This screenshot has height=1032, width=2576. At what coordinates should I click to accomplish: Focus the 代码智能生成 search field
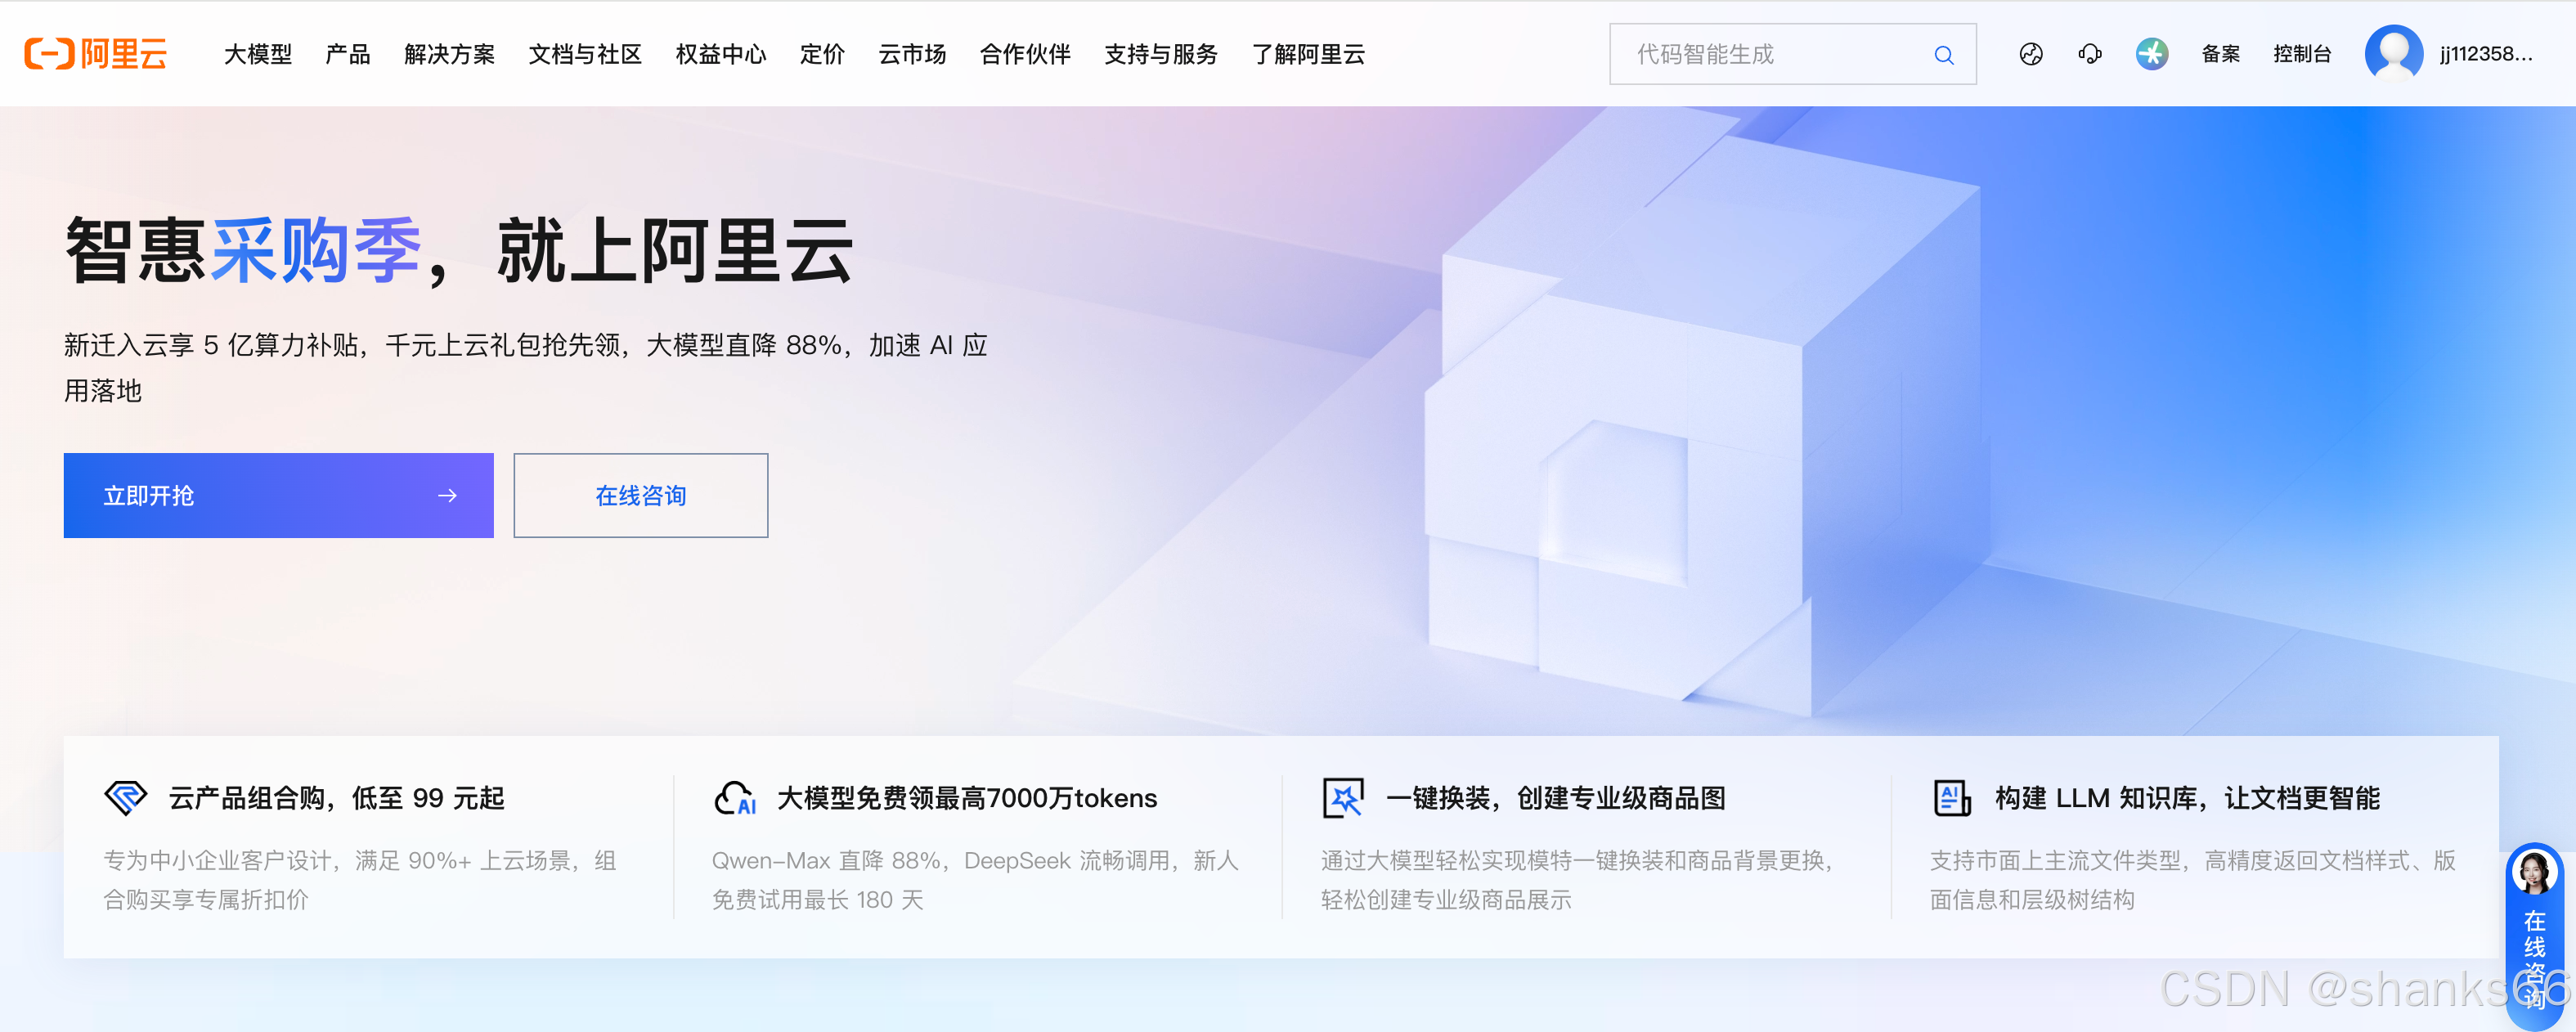click(x=1770, y=54)
